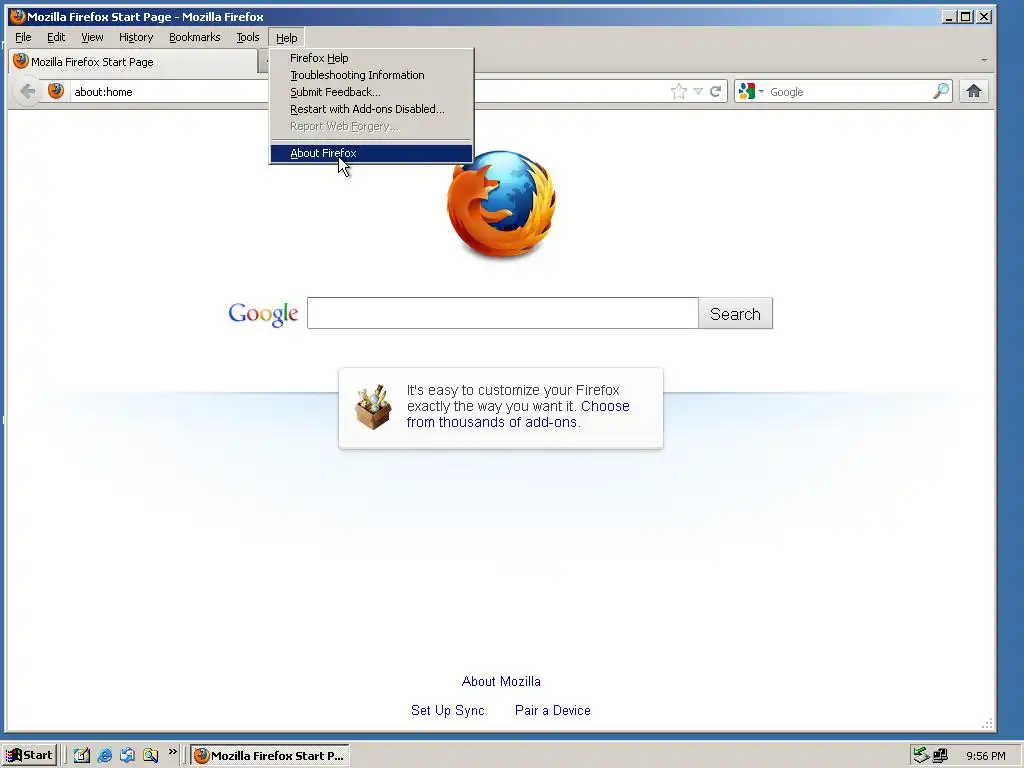This screenshot has width=1024, height=768.
Task: Click the Google toolbar search field
Action: tap(850, 92)
